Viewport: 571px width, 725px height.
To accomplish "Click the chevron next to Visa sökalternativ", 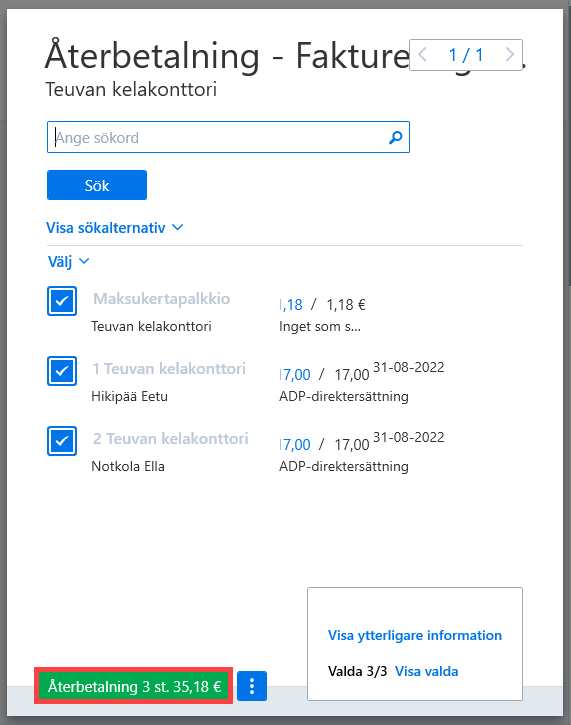I will coord(178,227).
